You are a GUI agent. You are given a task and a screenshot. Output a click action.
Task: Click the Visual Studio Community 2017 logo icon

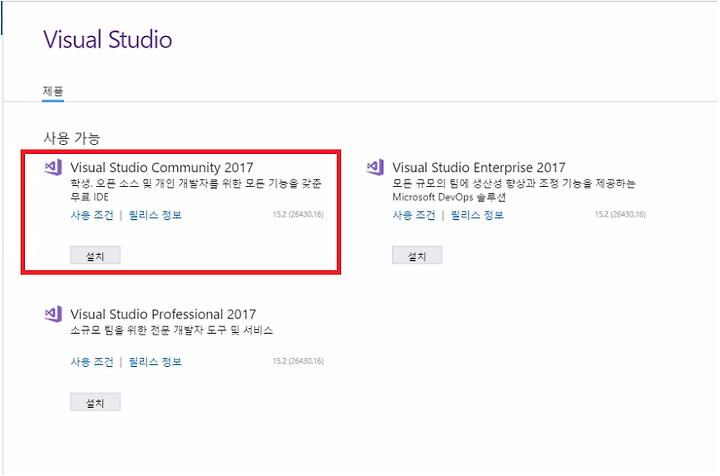[53, 167]
